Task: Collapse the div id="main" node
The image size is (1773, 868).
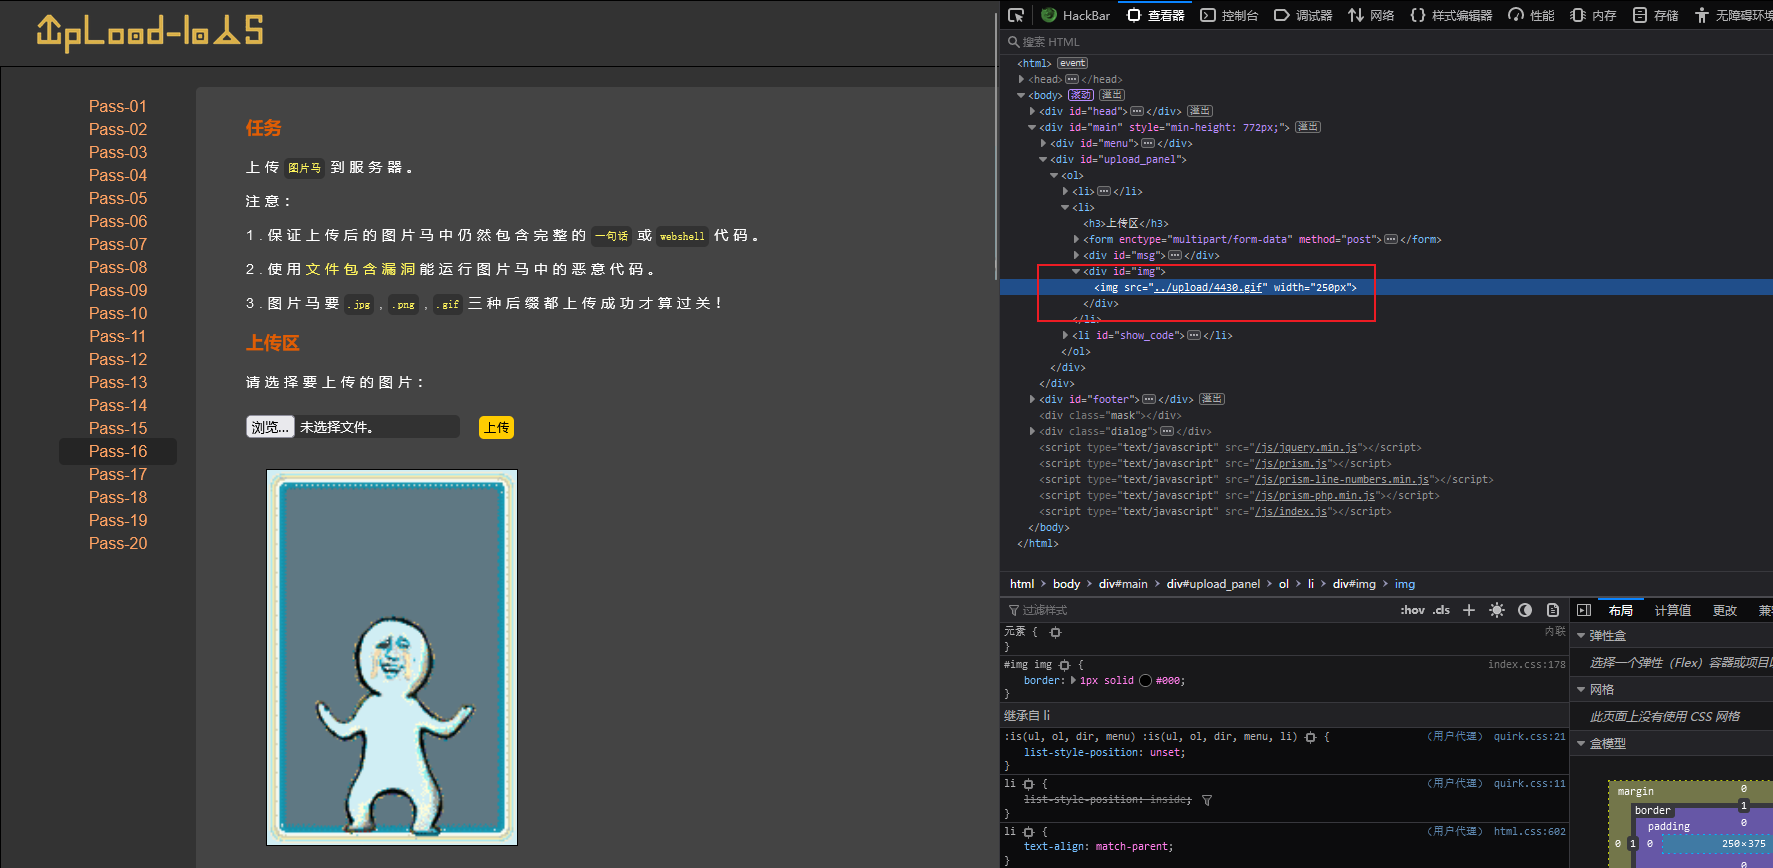Action: [1032, 127]
